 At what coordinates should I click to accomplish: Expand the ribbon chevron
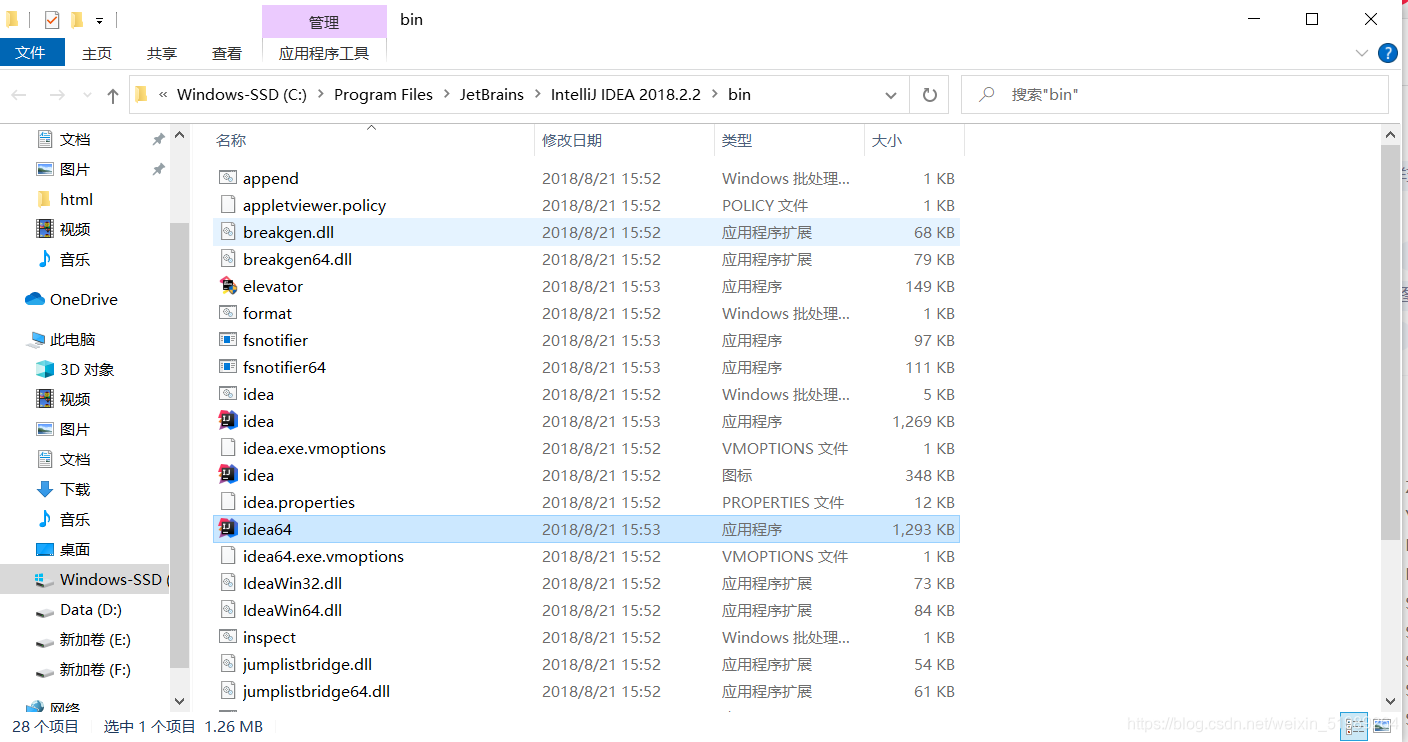(x=1361, y=53)
